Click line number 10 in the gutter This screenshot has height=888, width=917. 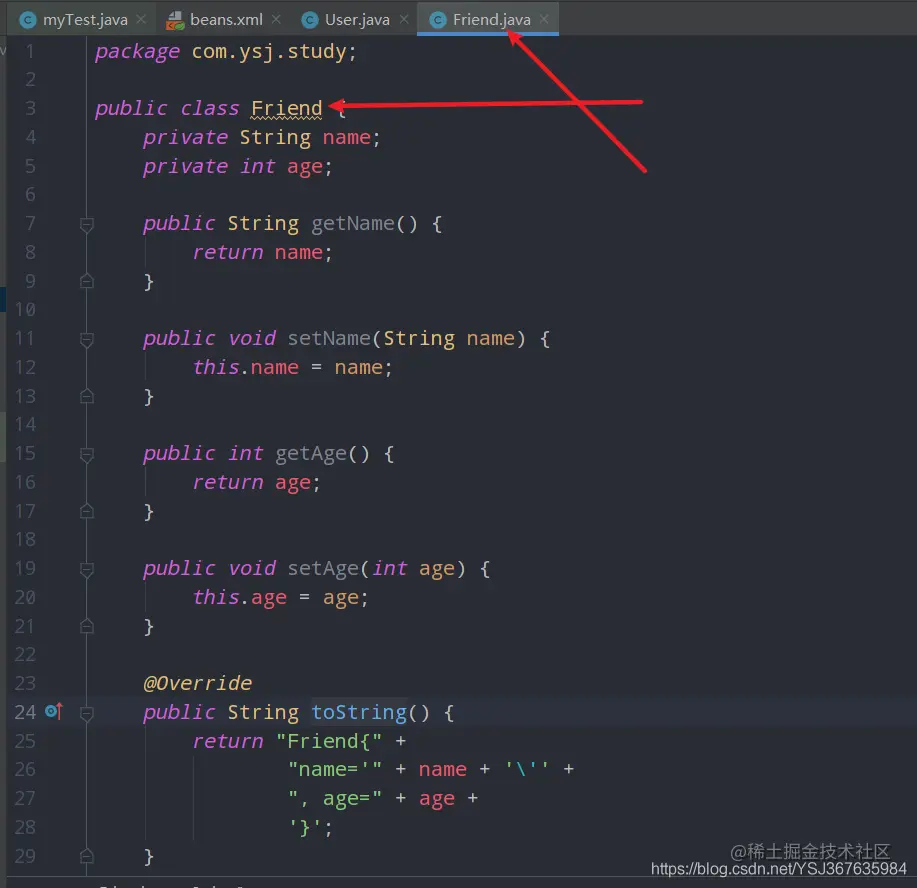tap(25, 309)
